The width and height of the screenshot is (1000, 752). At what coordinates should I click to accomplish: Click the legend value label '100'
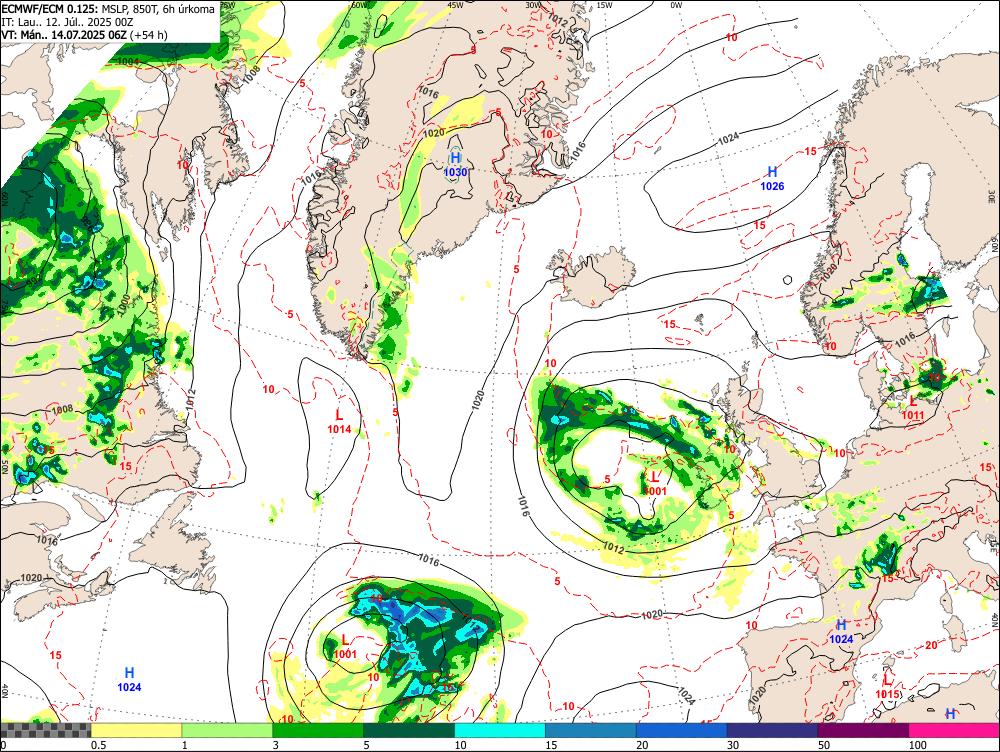pyautogui.click(x=918, y=745)
